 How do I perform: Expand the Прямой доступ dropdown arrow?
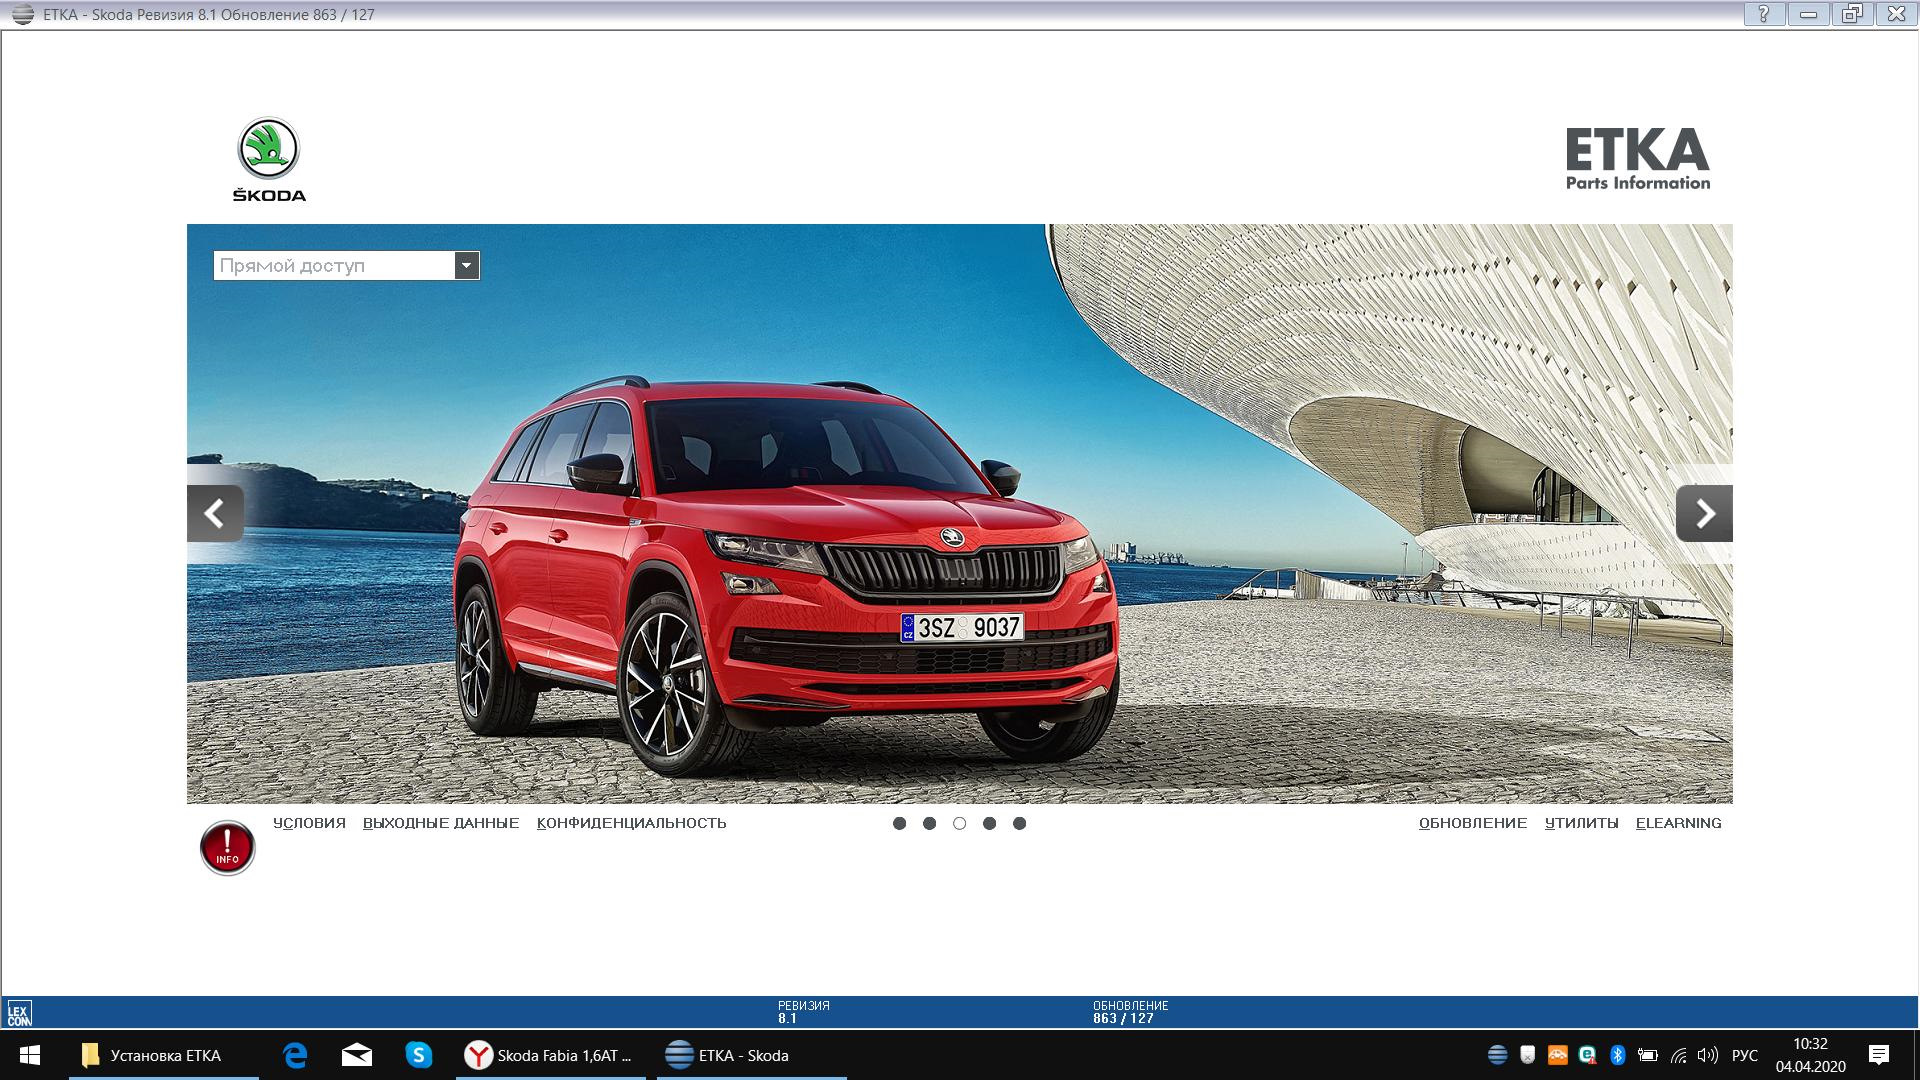[467, 265]
